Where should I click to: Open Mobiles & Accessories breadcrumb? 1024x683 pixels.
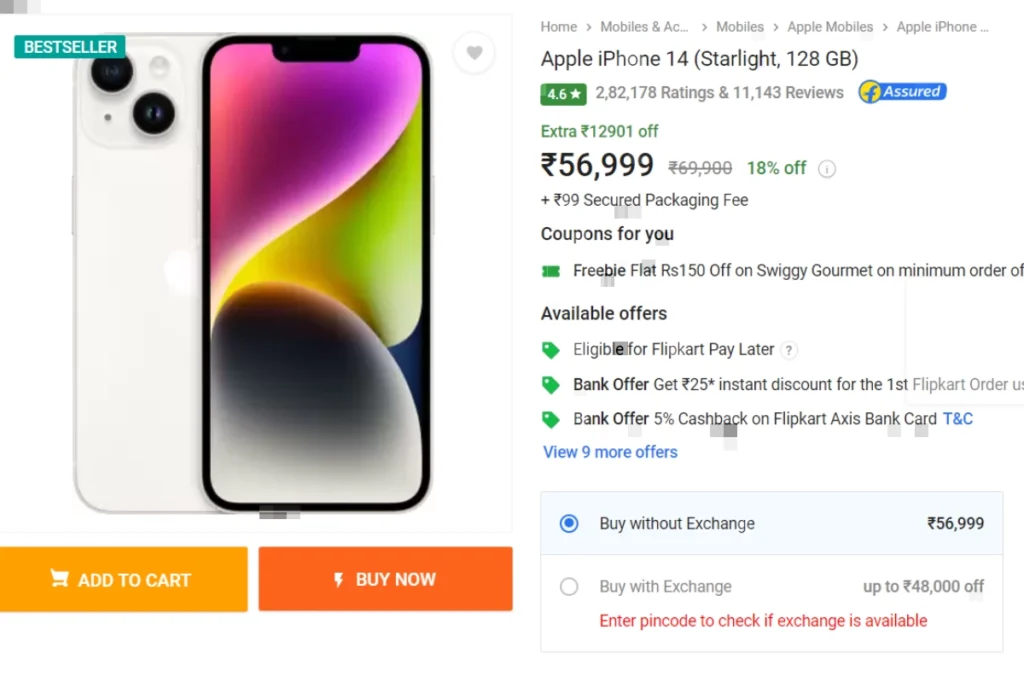(644, 27)
